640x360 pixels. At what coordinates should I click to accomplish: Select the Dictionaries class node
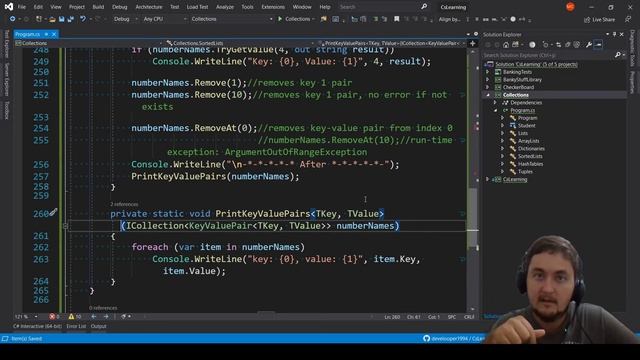click(531, 149)
